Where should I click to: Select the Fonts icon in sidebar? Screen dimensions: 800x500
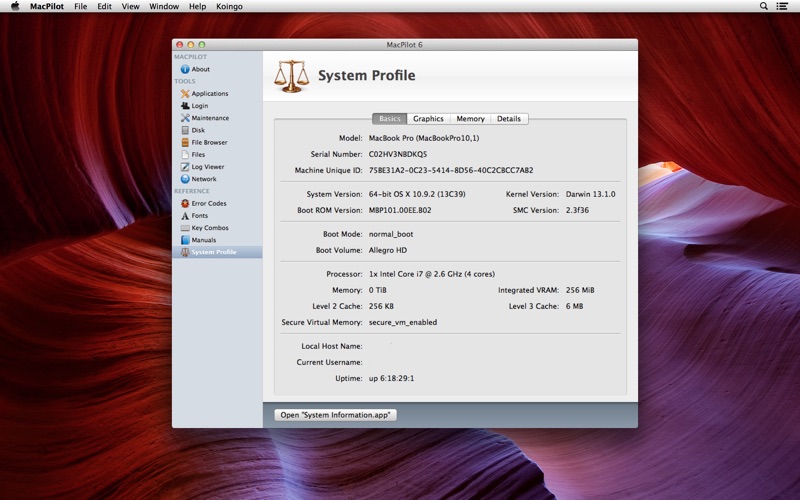[x=185, y=215]
